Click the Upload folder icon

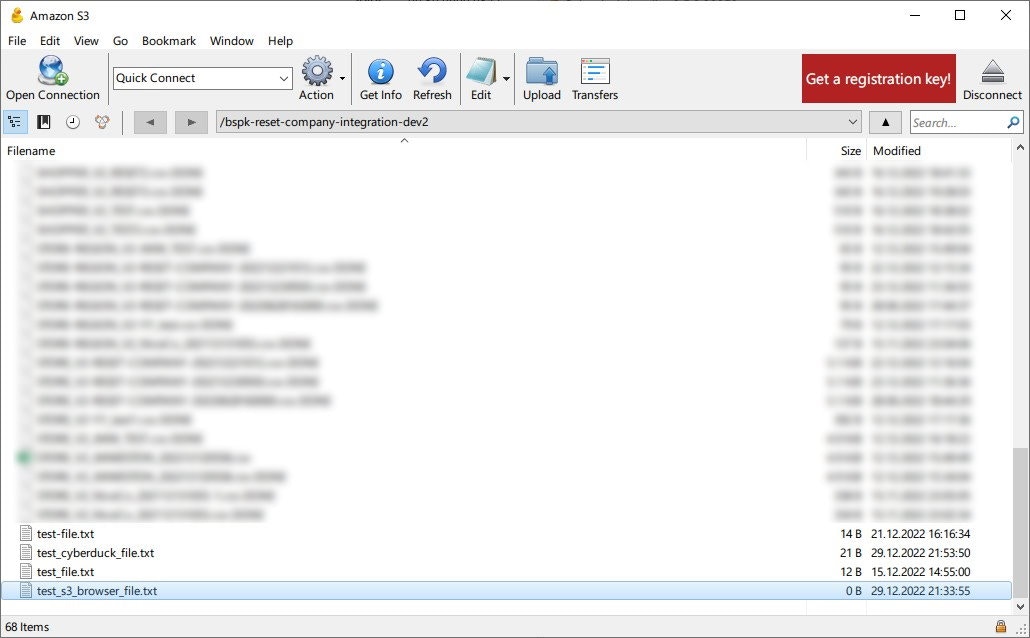[x=542, y=71]
